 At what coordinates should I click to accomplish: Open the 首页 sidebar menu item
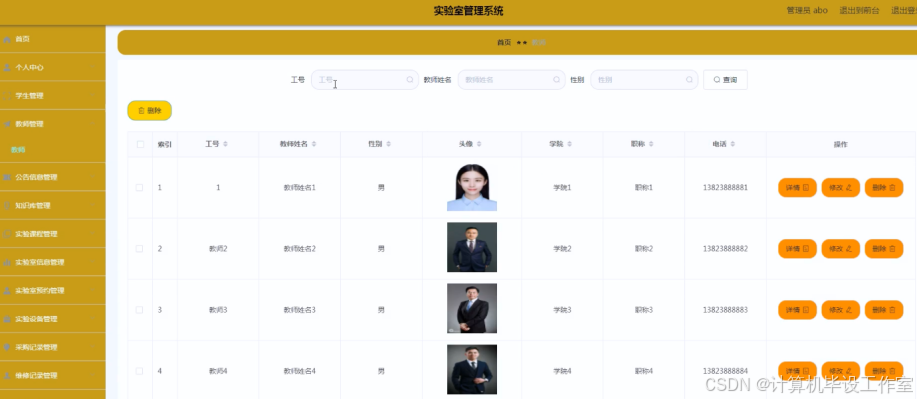coord(53,39)
